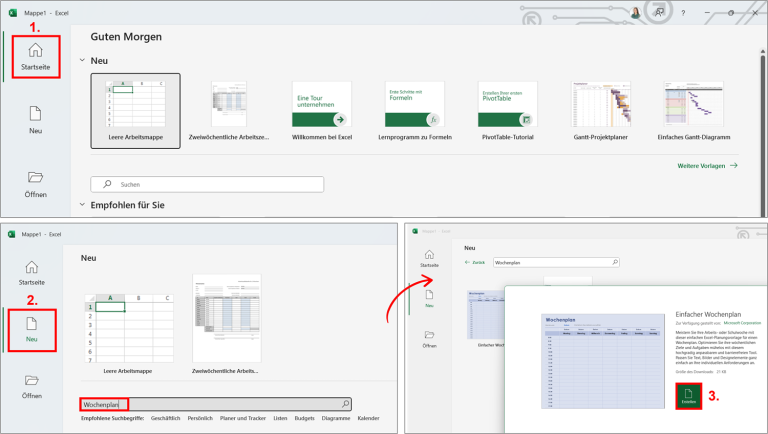Screen dimensions: 768x434
Task: Open PivotTable-Tutorial template
Action: pyautogui.click(x=507, y=111)
